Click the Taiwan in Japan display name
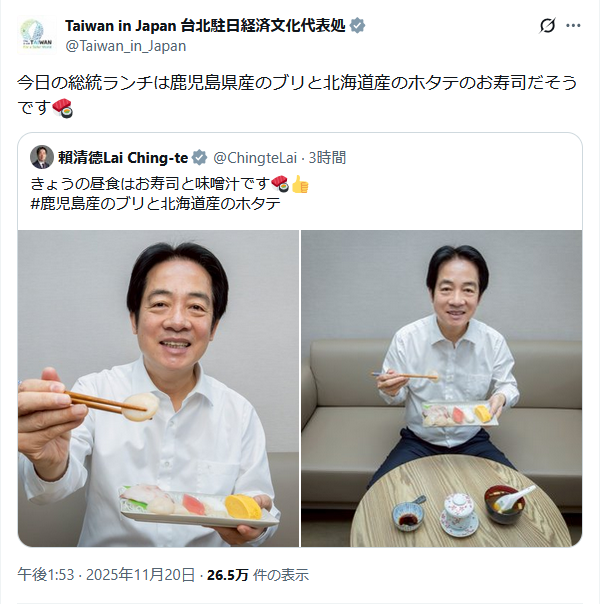 pyautogui.click(x=205, y=26)
